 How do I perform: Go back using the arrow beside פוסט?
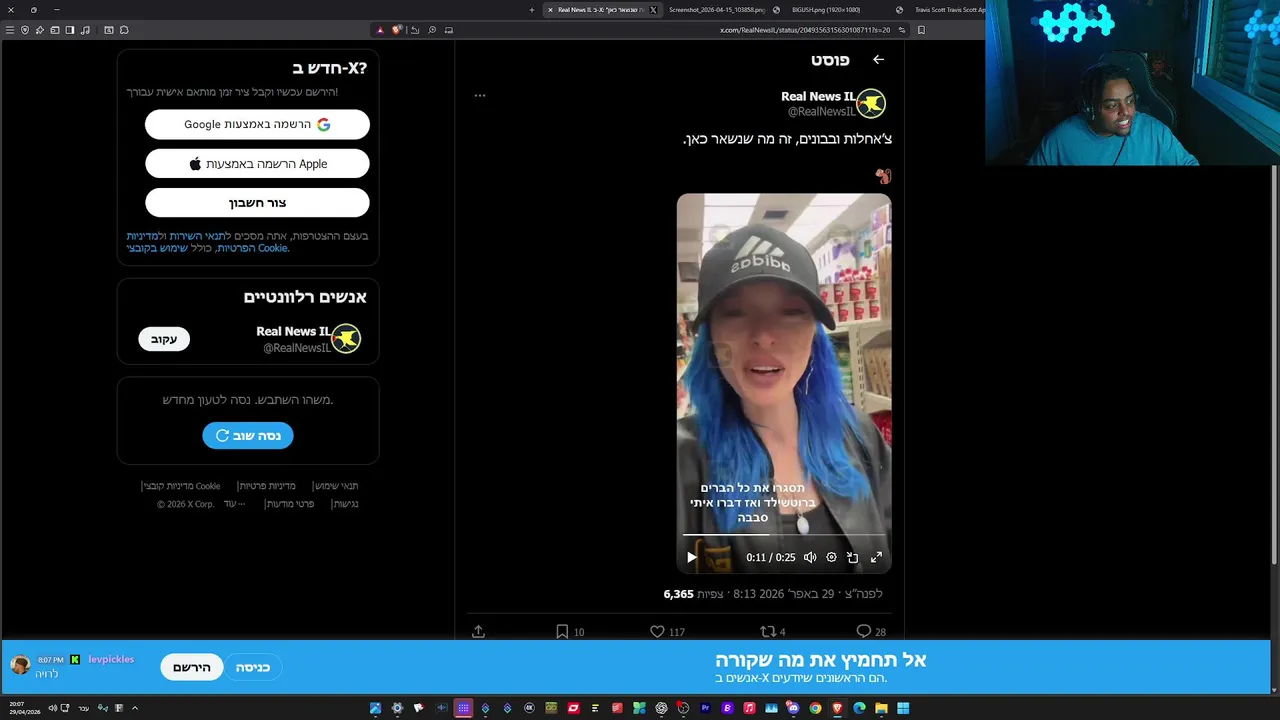(x=878, y=60)
